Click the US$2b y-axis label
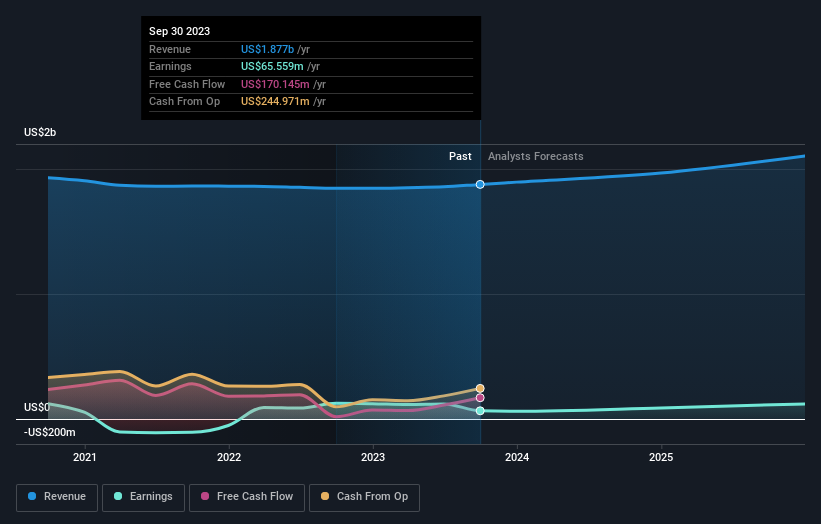The height and width of the screenshot is (524, 821). (40, 132)
